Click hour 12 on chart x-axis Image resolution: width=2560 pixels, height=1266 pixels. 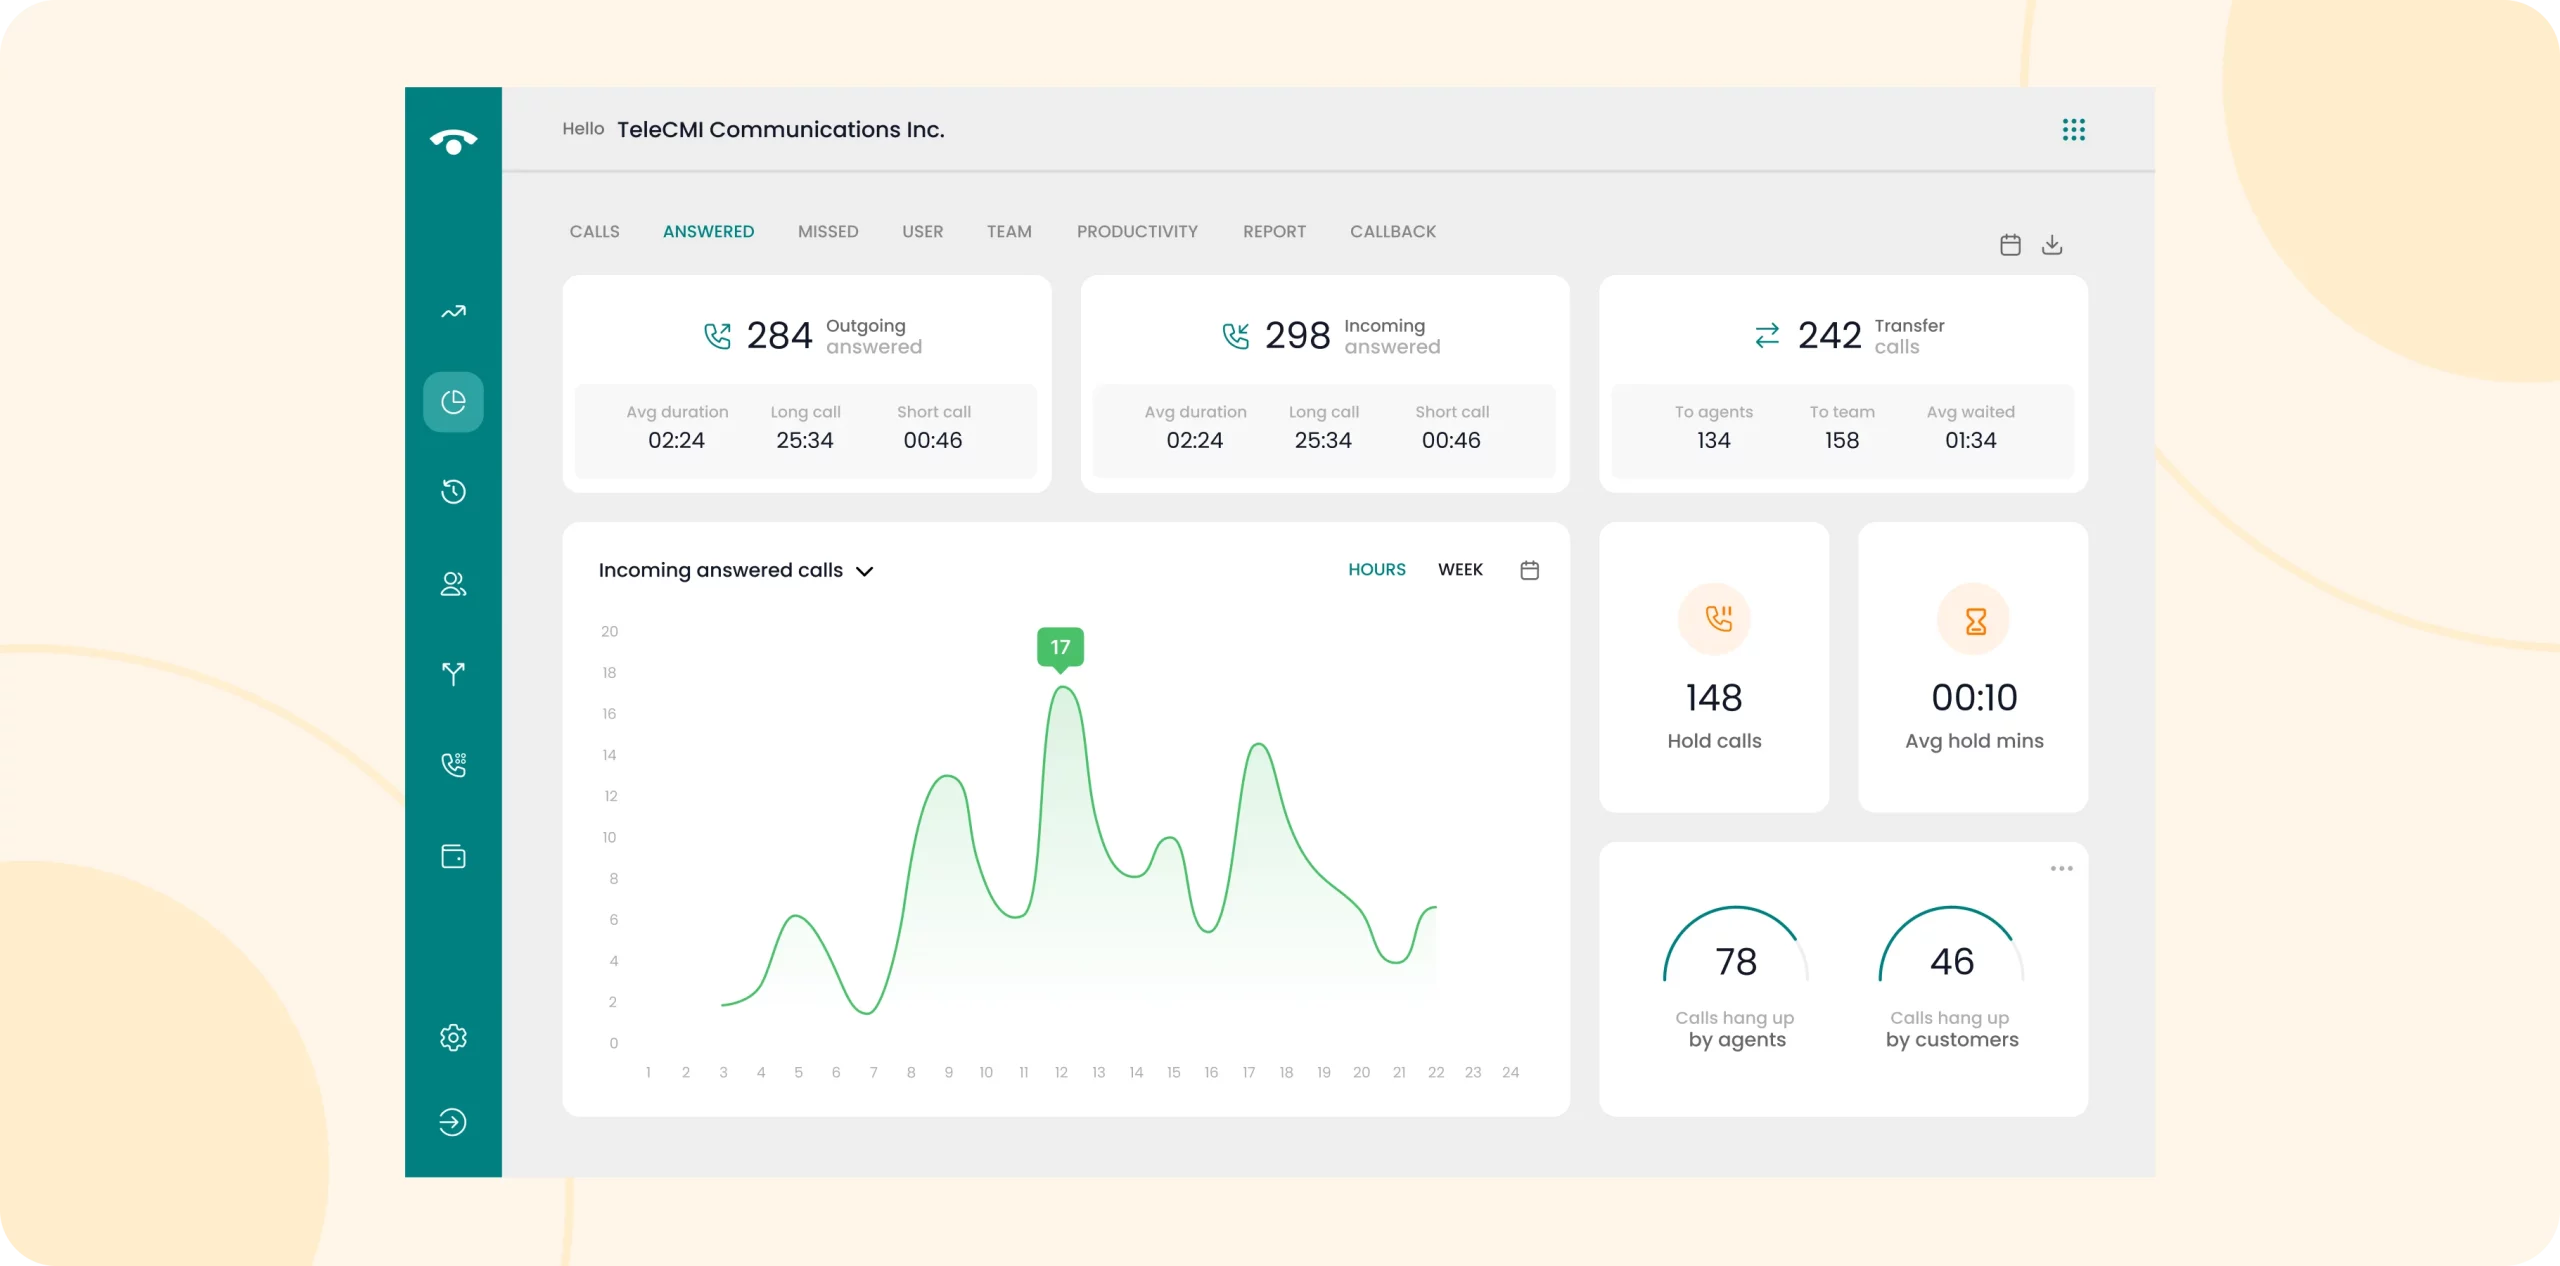[1060, 1072]
